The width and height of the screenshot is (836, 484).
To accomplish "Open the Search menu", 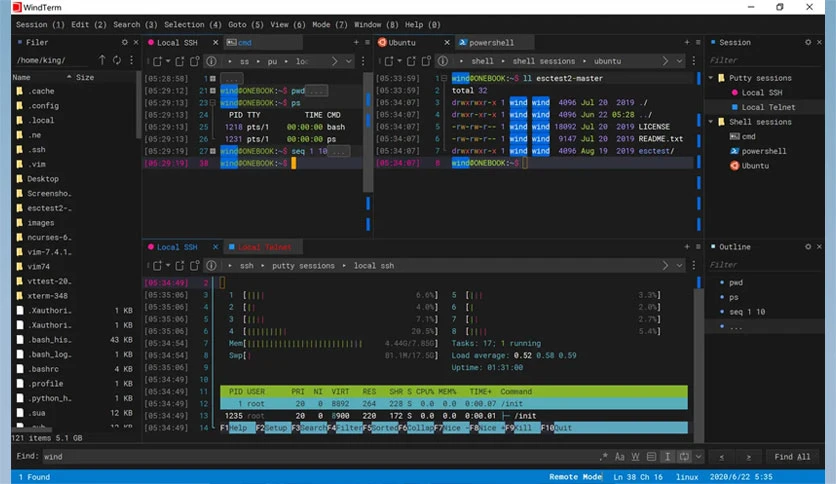I will click(135, 25).
